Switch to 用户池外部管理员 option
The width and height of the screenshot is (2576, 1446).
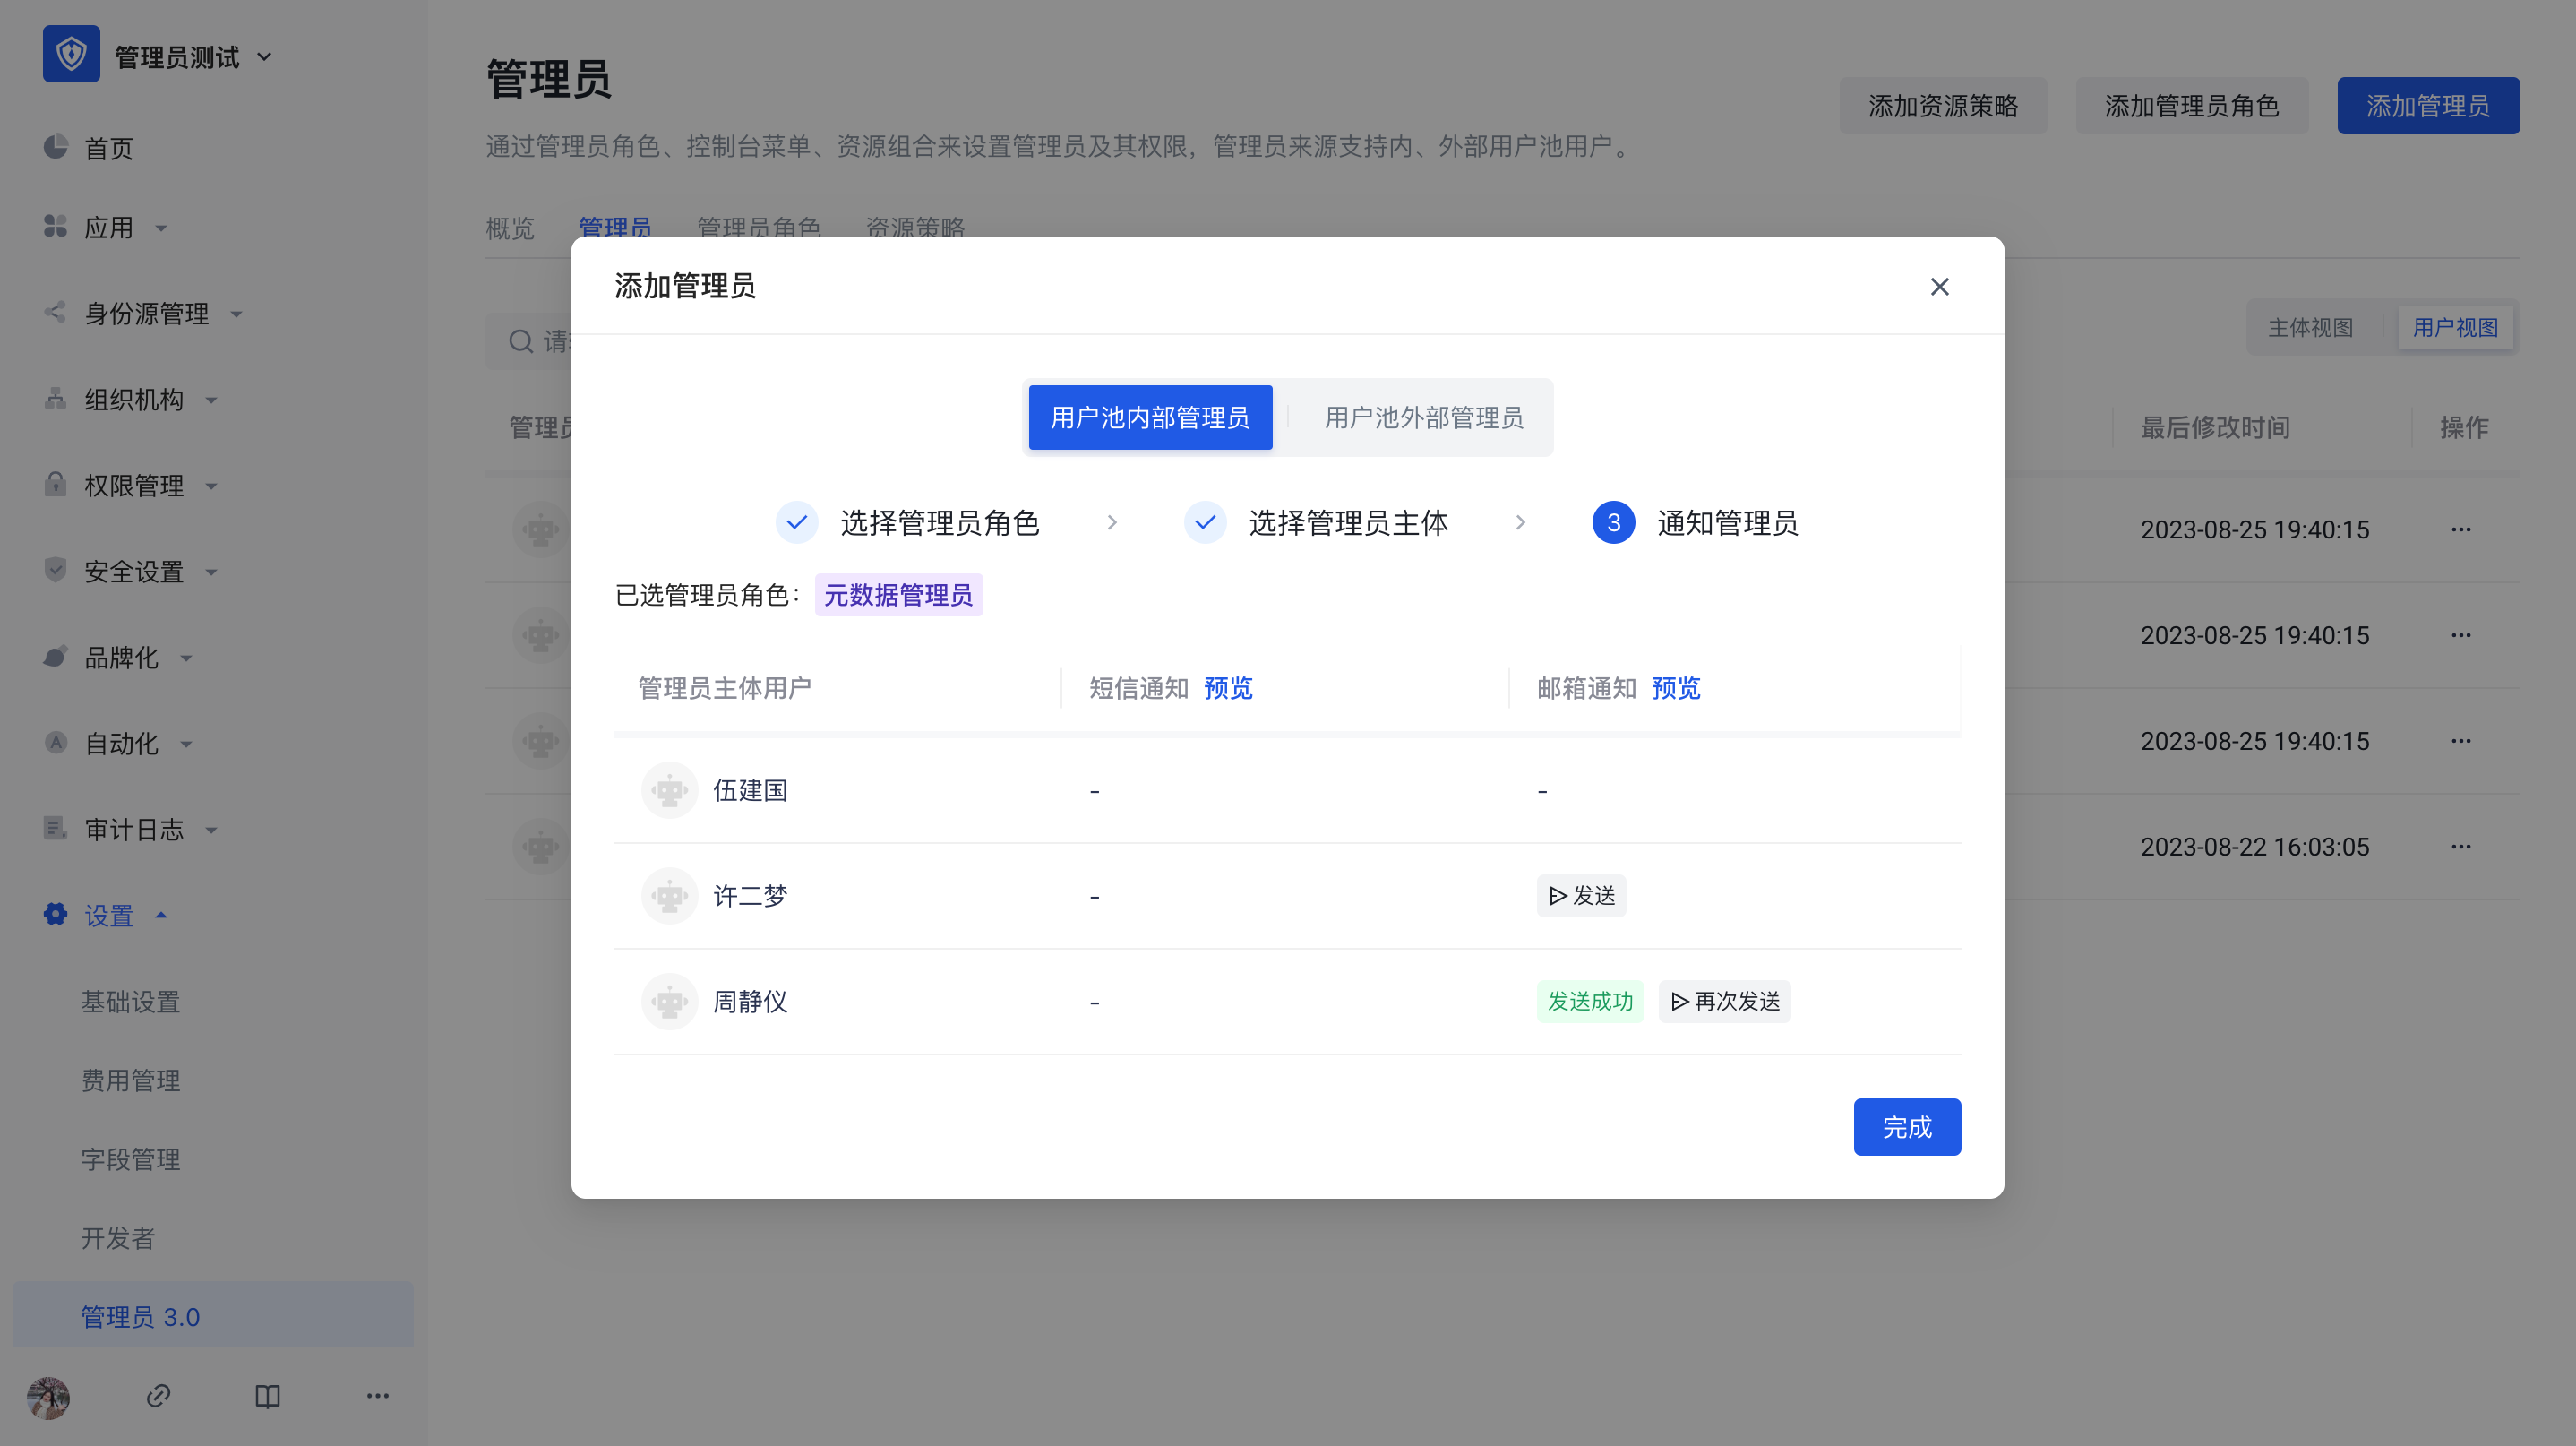click(x=1423, y=418)
